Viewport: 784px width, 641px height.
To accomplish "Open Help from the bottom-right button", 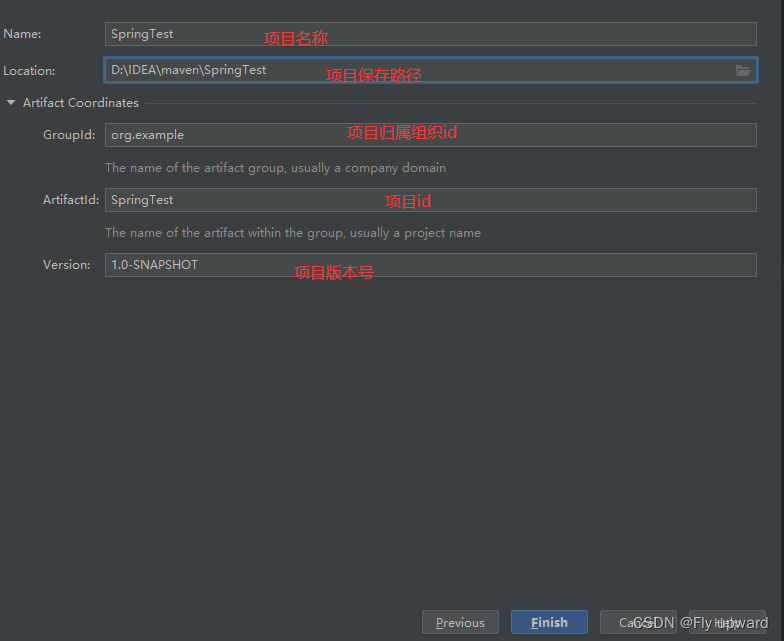I will click(x=728, y=622).
